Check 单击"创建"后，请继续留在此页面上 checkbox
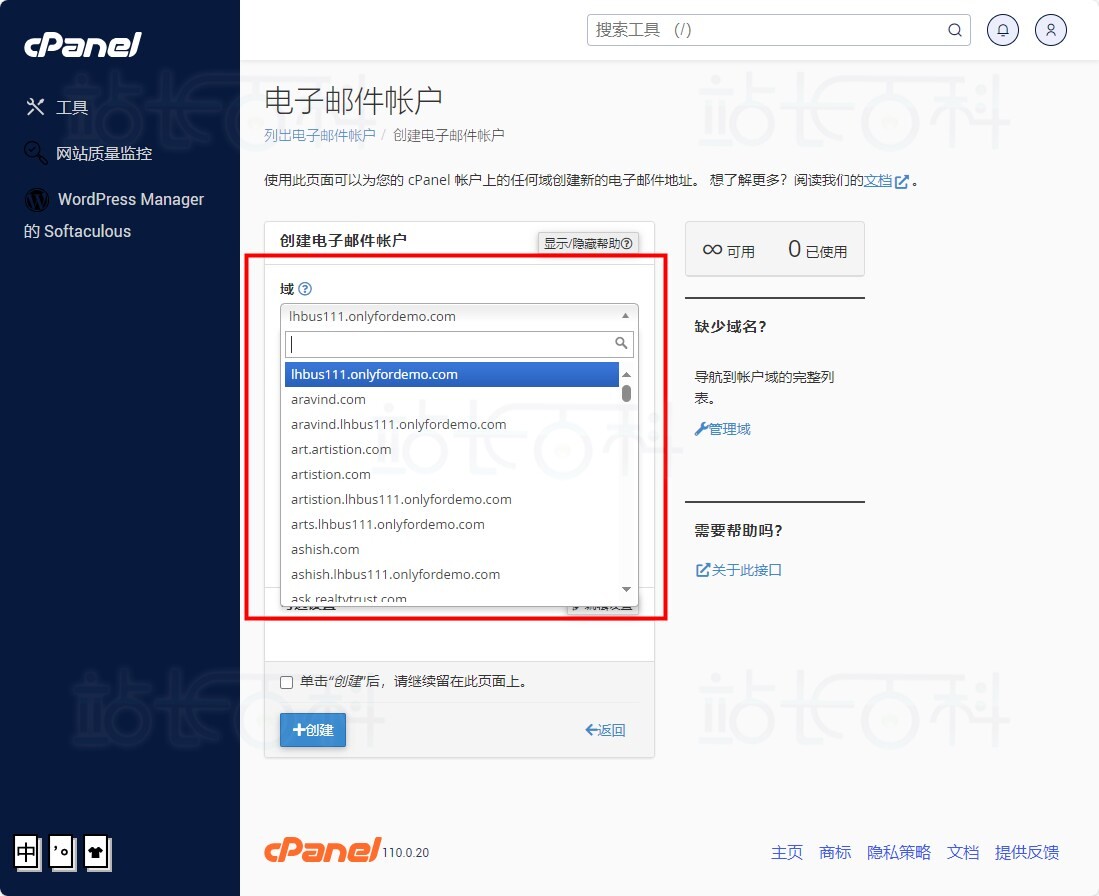This screenshot has height=896, width=1099. (286, 682)
